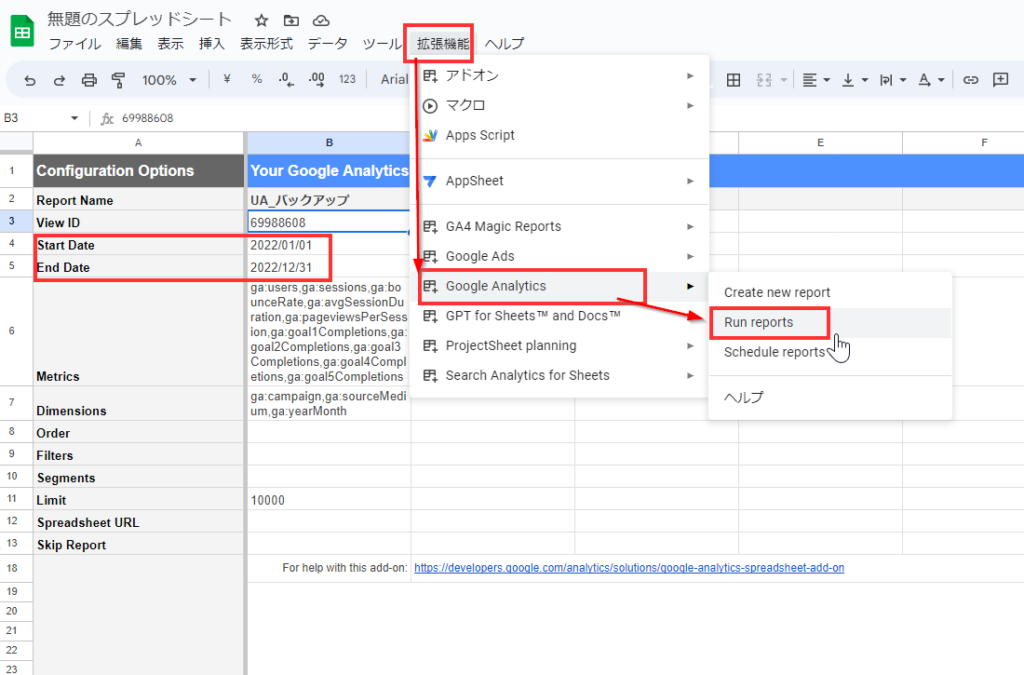The width and height of the screenshot is (1024, 675).
Task: Select the View ID cell 69988608
Action: (x=328, y=223)
